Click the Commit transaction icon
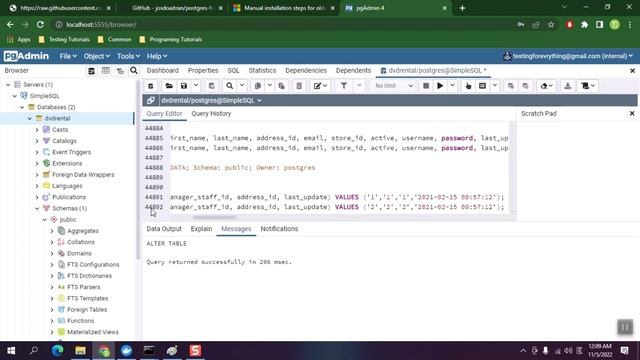The height and width of the screenshot is (360, 640). pyautogui.click(x=511, y=86)
